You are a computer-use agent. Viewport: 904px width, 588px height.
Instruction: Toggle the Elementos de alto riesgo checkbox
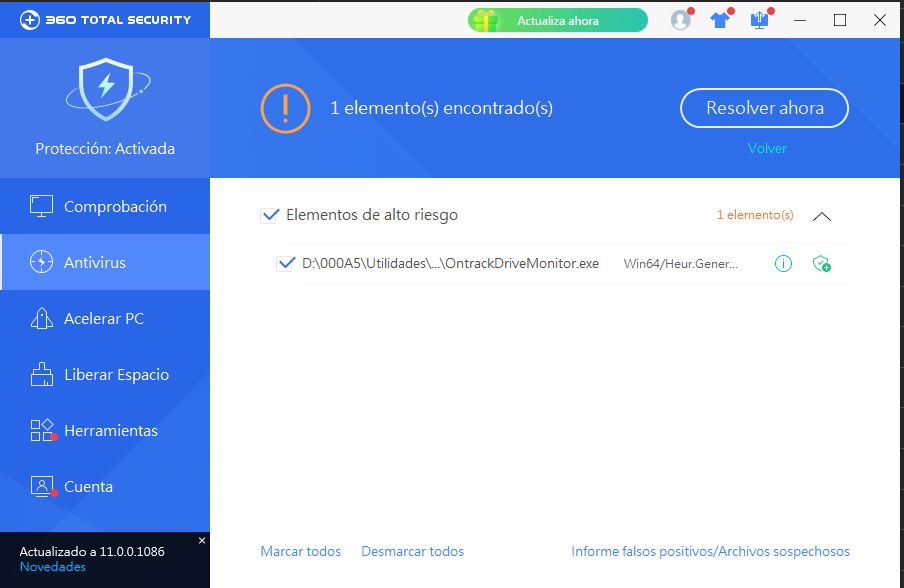tap(270, 215)
